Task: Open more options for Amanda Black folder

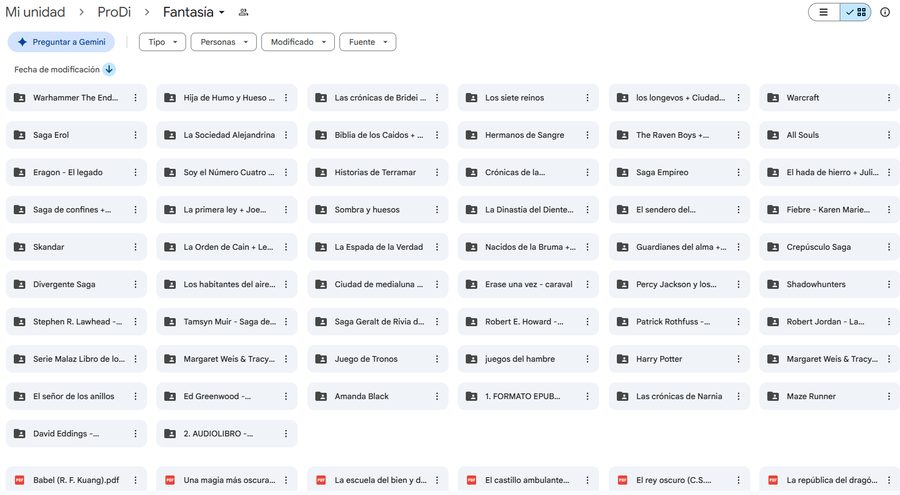Action: tap(437, 396)
